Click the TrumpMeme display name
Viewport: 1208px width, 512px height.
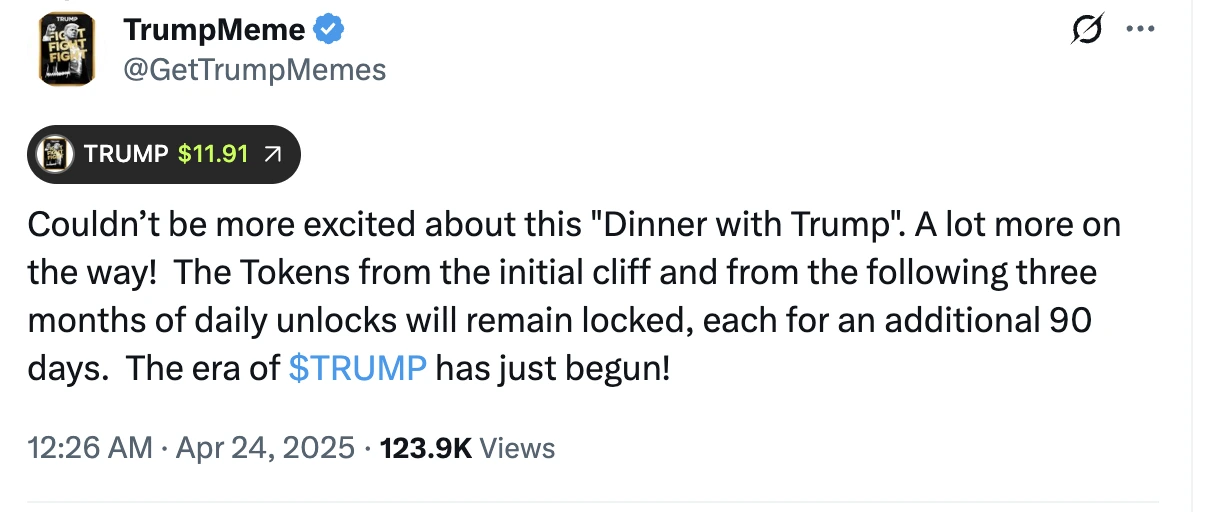[214, 30]
